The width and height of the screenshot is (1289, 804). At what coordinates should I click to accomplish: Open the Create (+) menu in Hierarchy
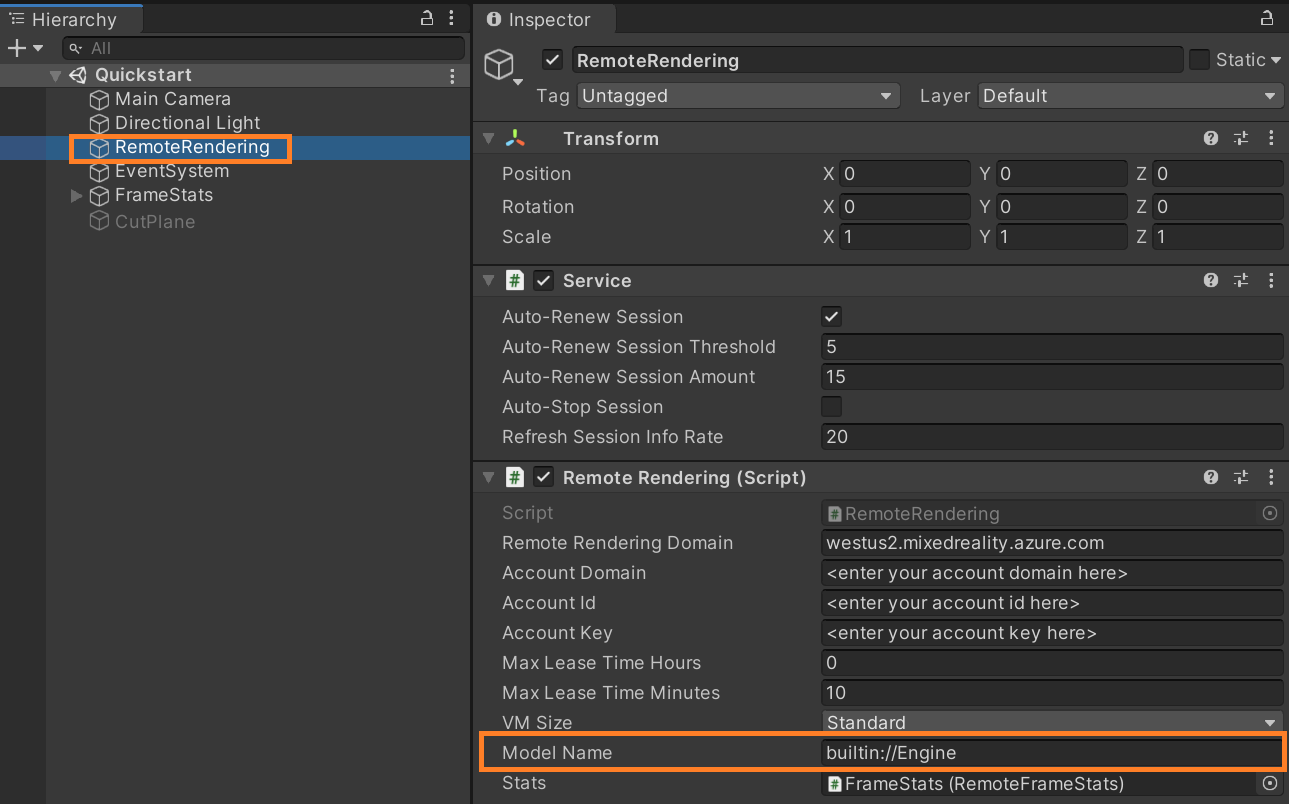[15, 47]
